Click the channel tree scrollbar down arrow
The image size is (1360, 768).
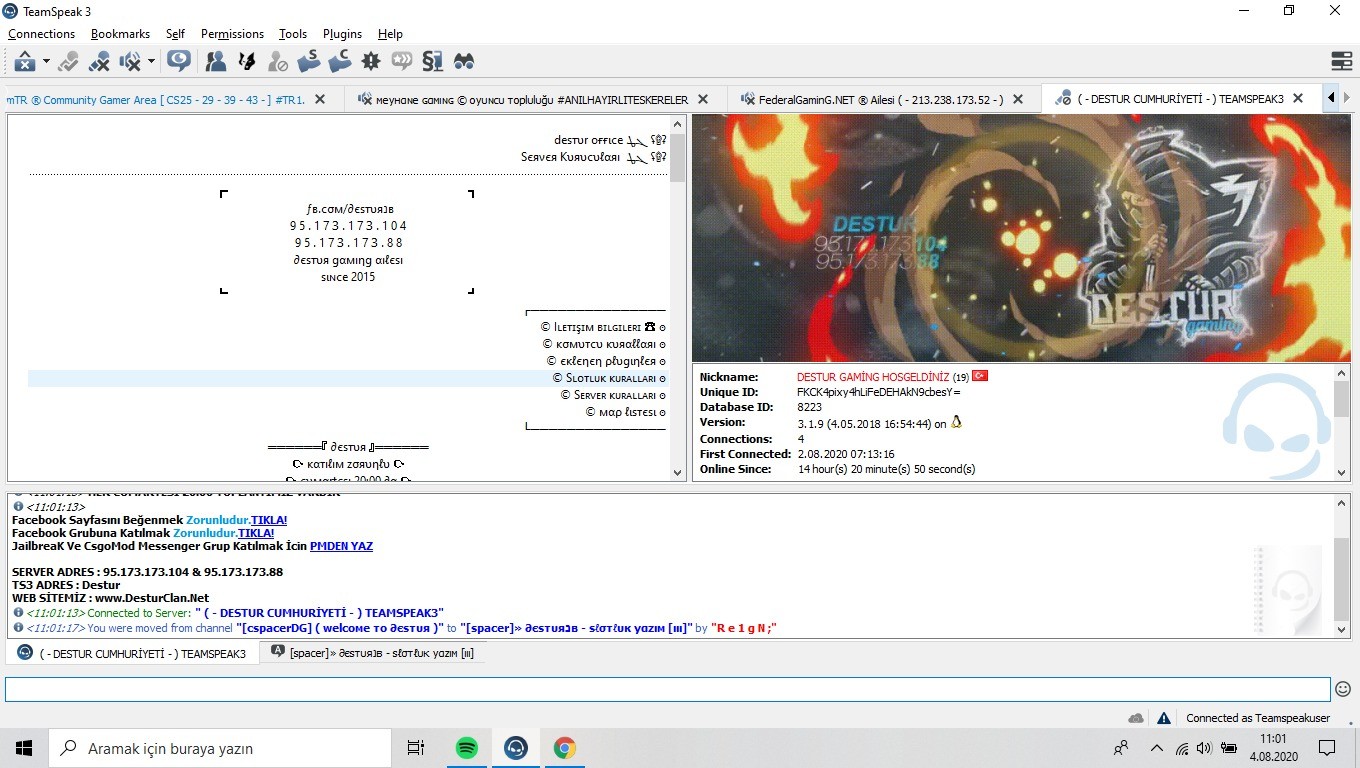(x=678, y=472)
